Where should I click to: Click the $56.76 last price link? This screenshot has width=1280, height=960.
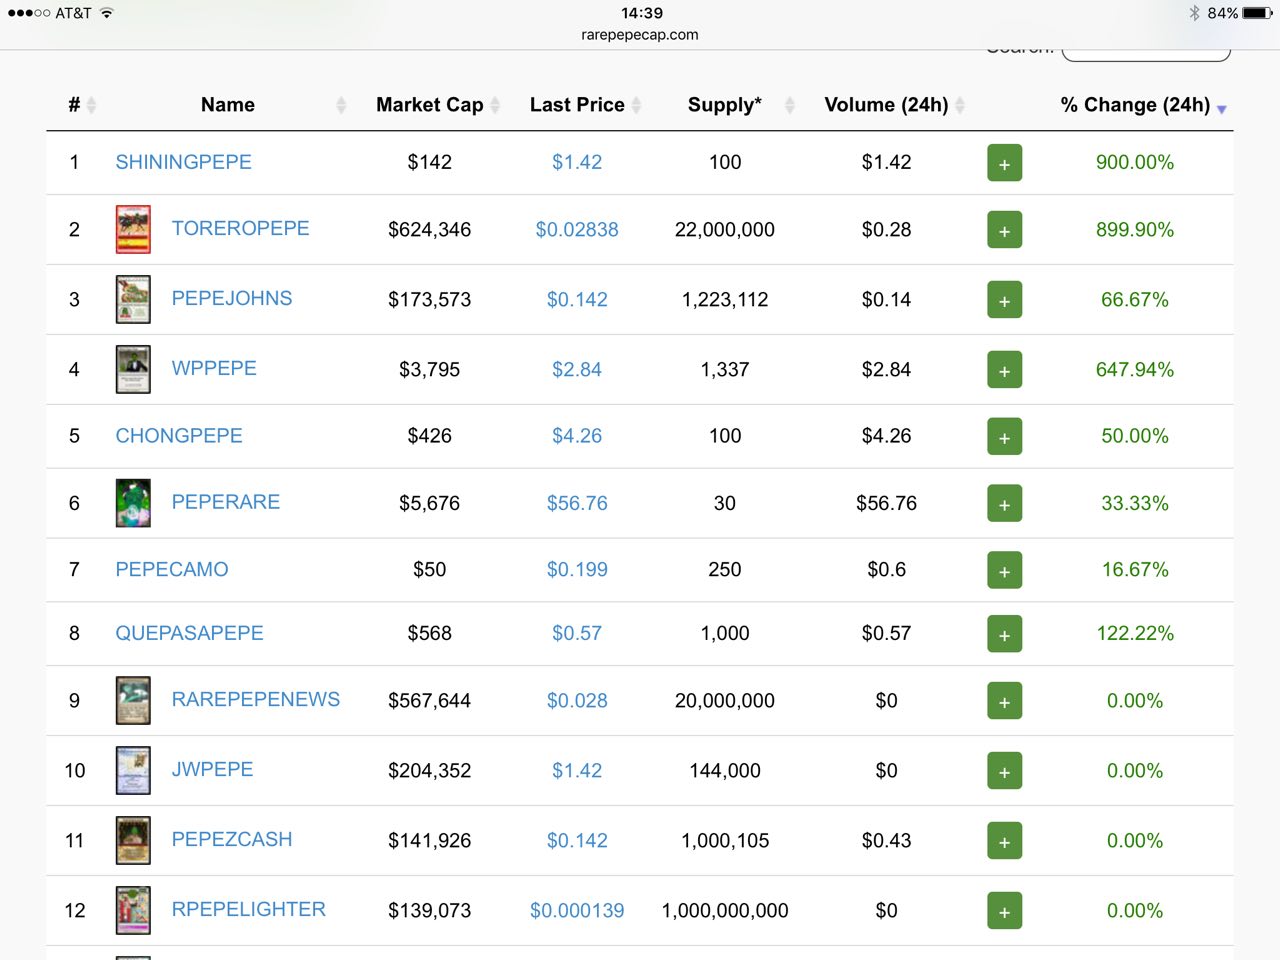(x=577, y=503)
